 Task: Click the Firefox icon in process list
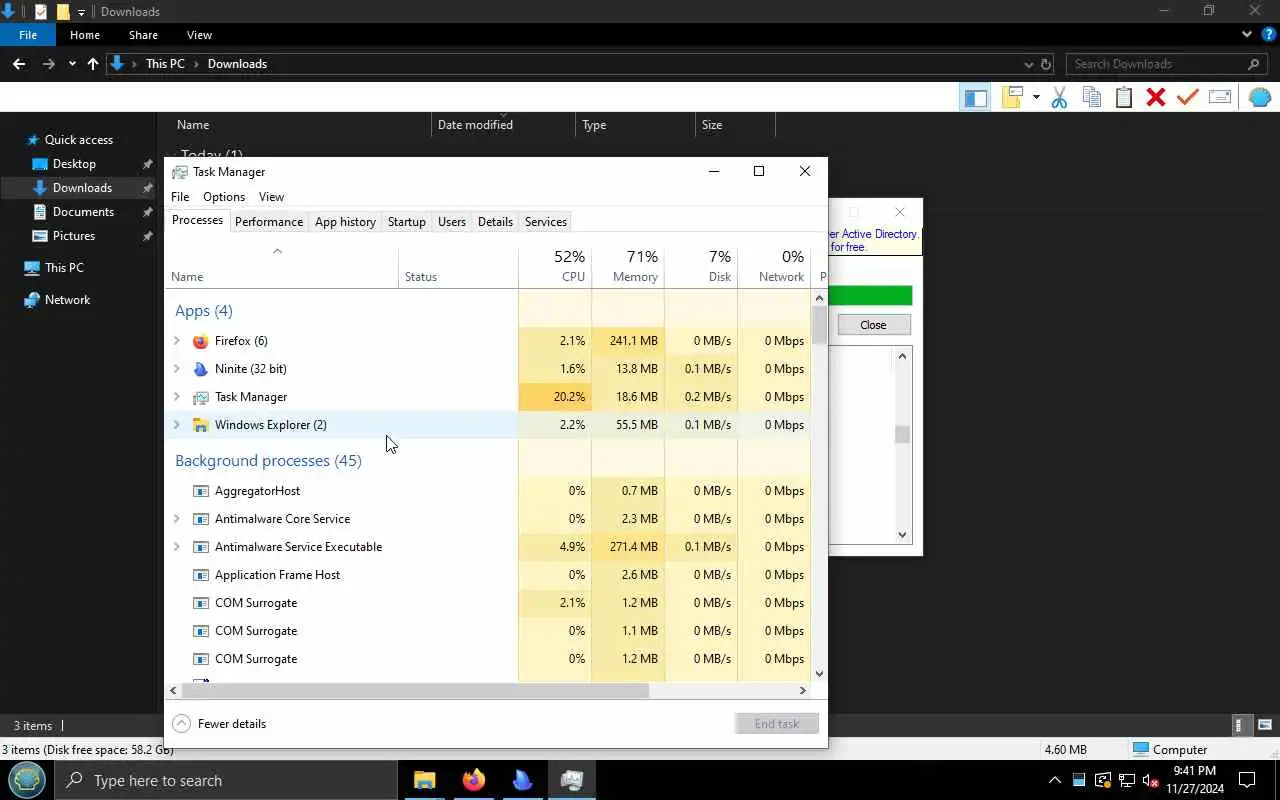tap(200, 341)
